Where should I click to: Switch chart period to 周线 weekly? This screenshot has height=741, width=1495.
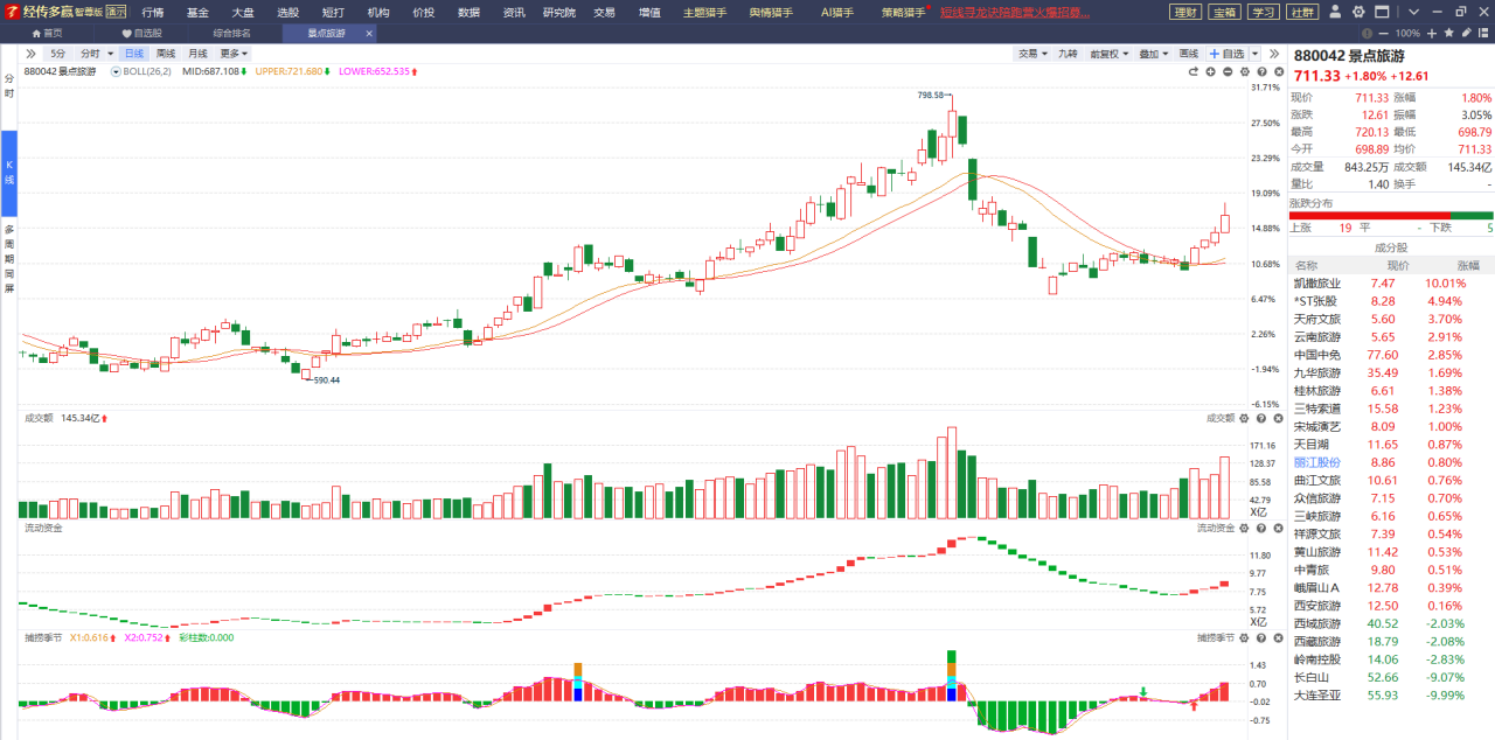tap(166, 53)
